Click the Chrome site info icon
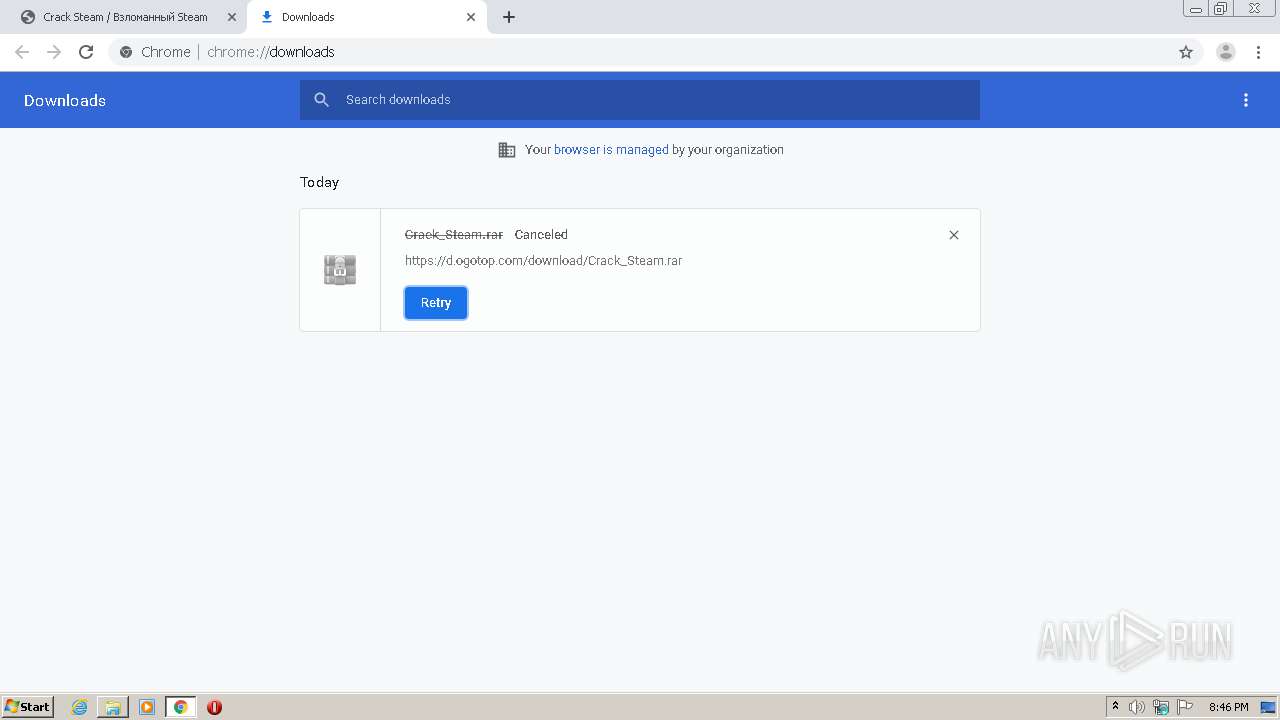Image resolution: width=1280 pixels, height=720 pixels. [126, 52]
